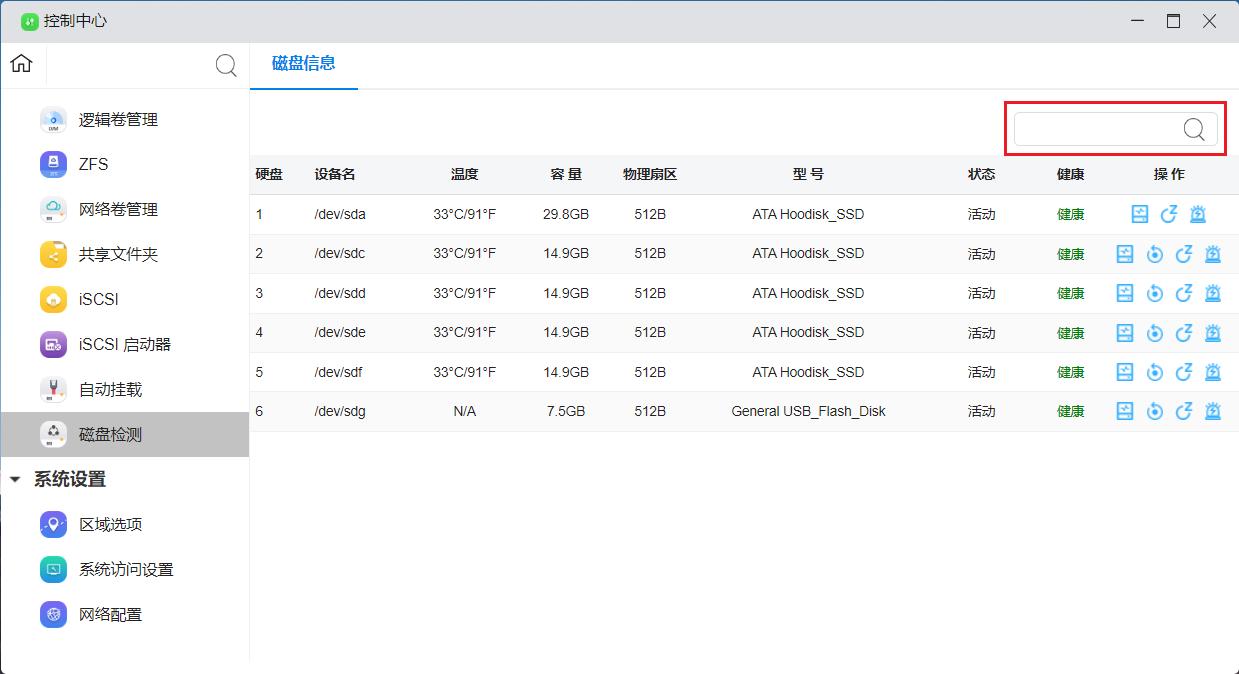The height and width of the screenshot is (674, 1239).
Task: Open iSCSI 启动器 page
Action: coord(125,345)
